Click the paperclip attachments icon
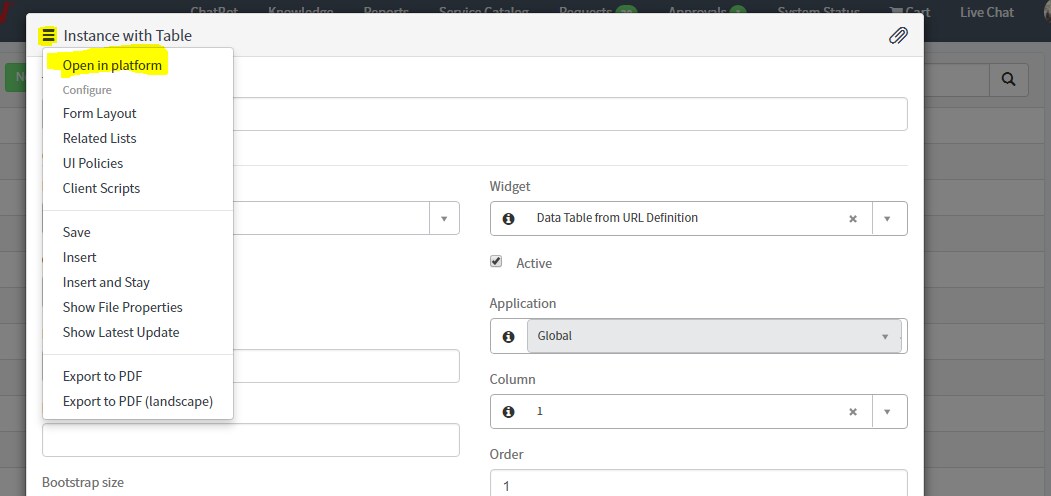Image resolution: width=1051 pixels, height=496 pixels. coord(898,36)
